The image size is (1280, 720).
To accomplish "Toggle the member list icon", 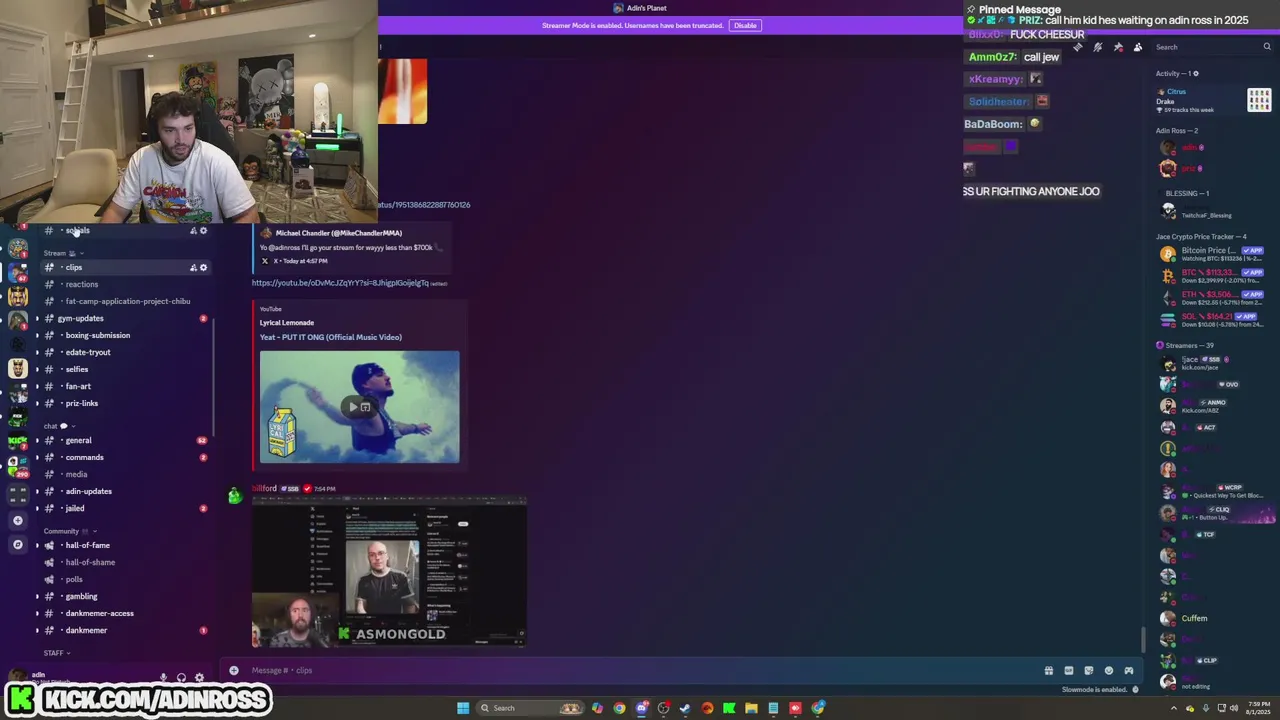I will (1138, 47).
